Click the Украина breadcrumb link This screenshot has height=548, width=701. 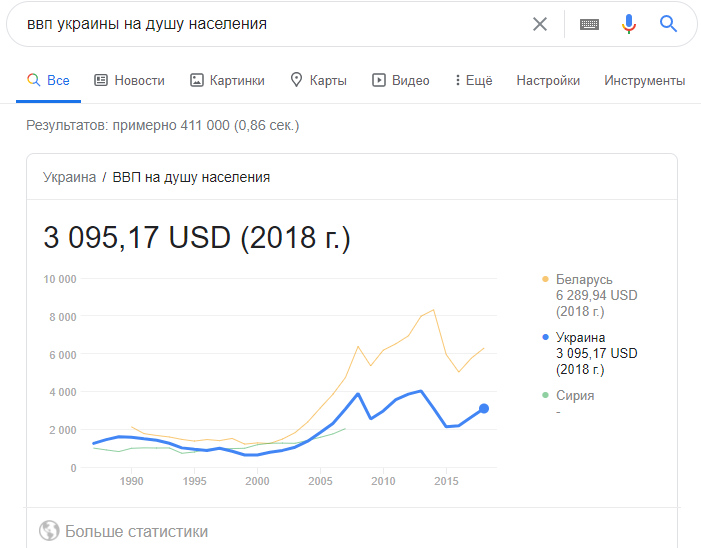[69, 177]
